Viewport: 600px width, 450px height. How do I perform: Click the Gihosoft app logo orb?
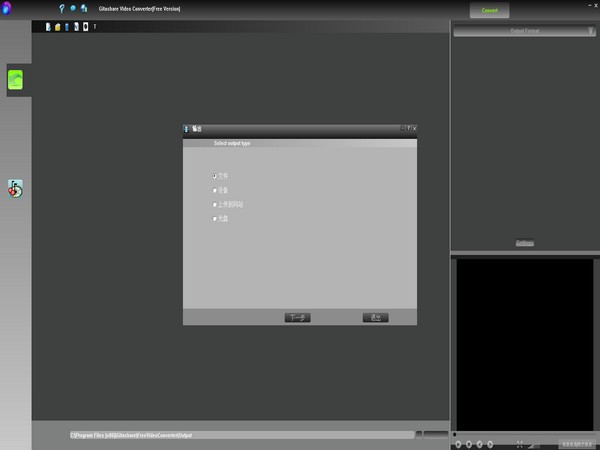click(7, 9)
